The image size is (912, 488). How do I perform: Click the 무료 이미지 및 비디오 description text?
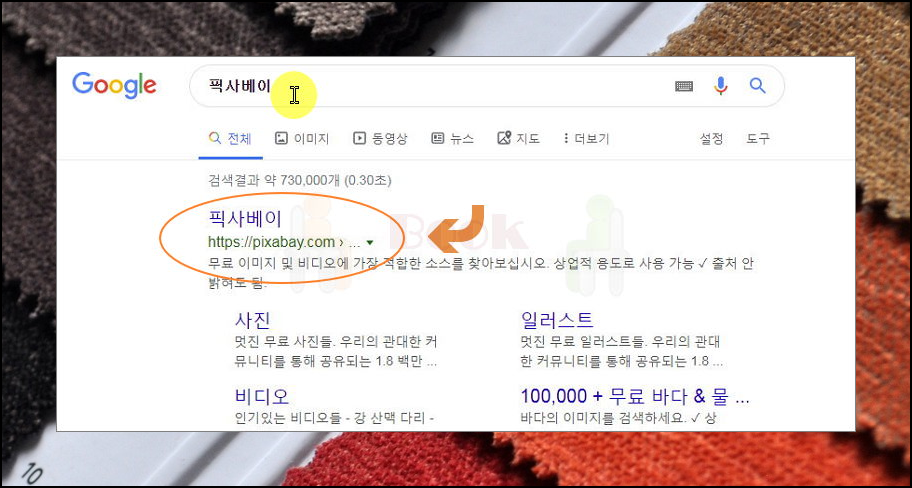pos(481,273)
